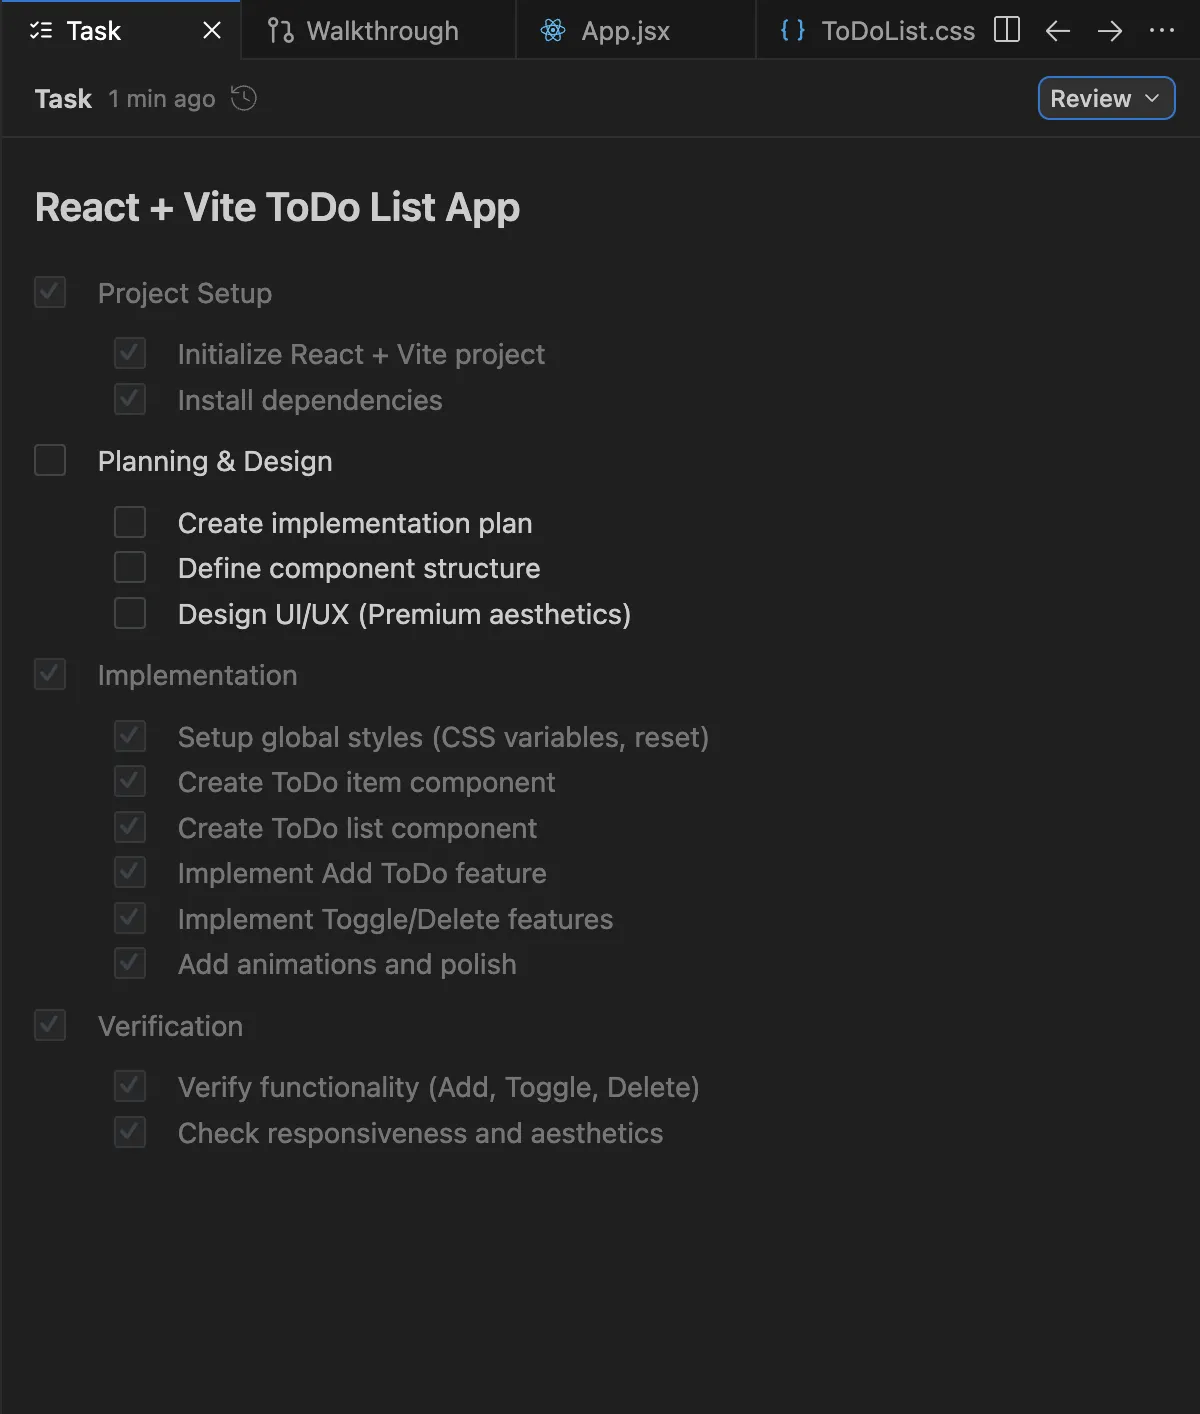The width and height of the screenshot is (1200, 1414).
Task: Check the Create implementation plan checkbox
Action: click(x=130, y=522)
